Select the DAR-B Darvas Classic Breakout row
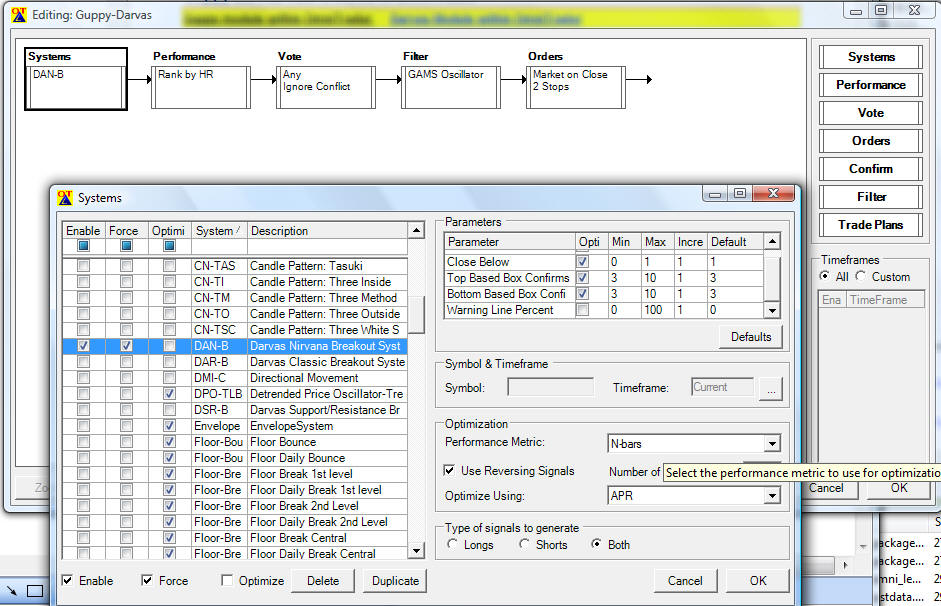941x606 pixels. coord(235,362)
